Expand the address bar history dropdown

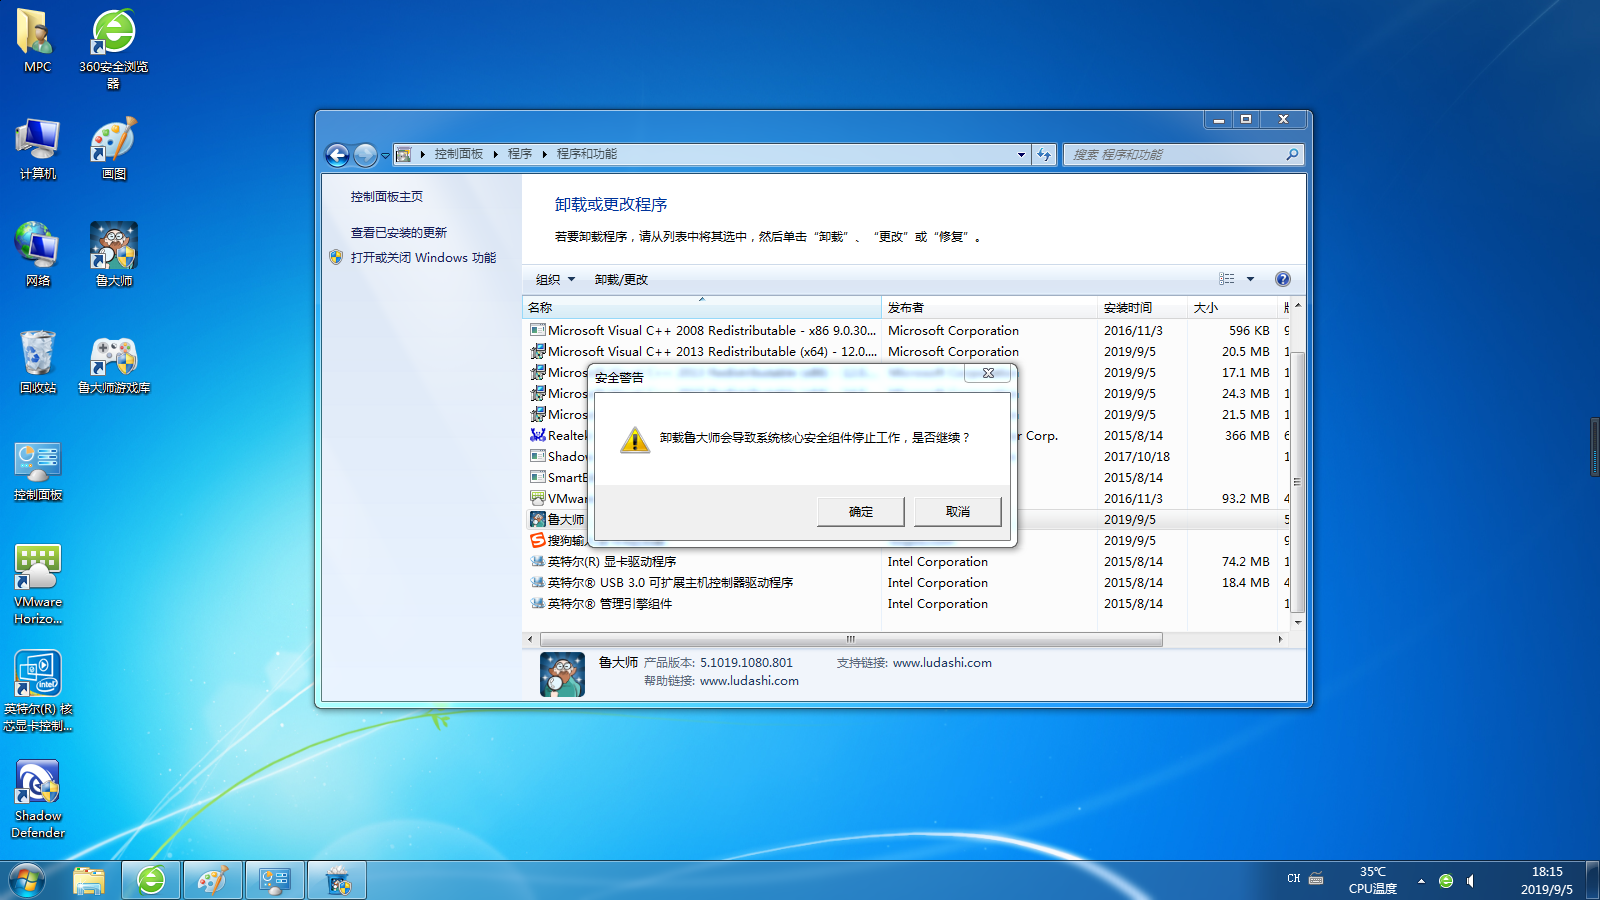pyautogui.click(x=1021, y=154)
